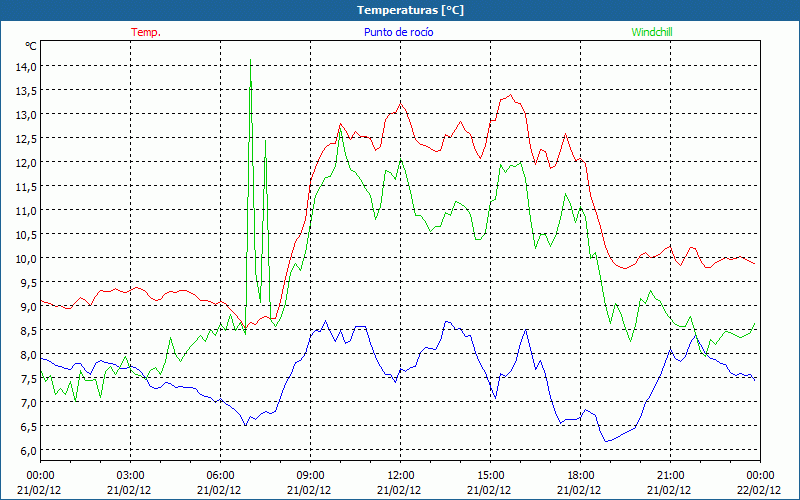Click the 14,0 y-axis value
The height and width of the screenshot is (500, 800).
coord(26,66)
